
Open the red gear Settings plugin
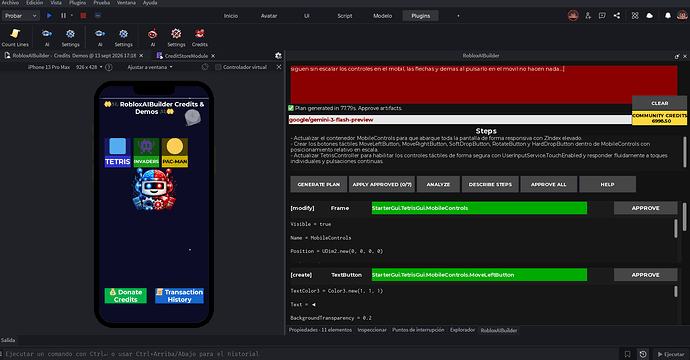(176, 37)
